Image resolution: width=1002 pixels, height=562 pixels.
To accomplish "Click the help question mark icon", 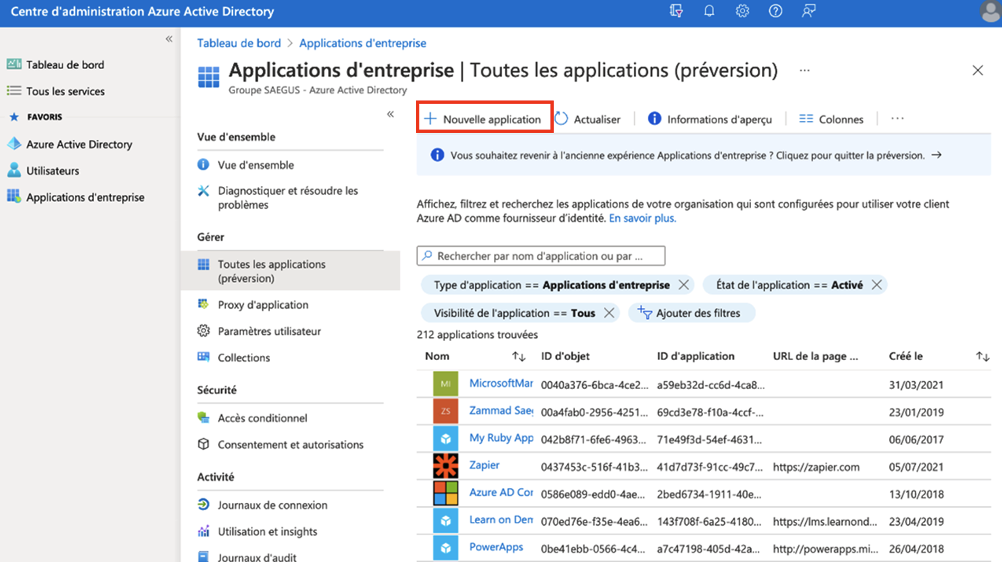I will (x=775, y=11).
